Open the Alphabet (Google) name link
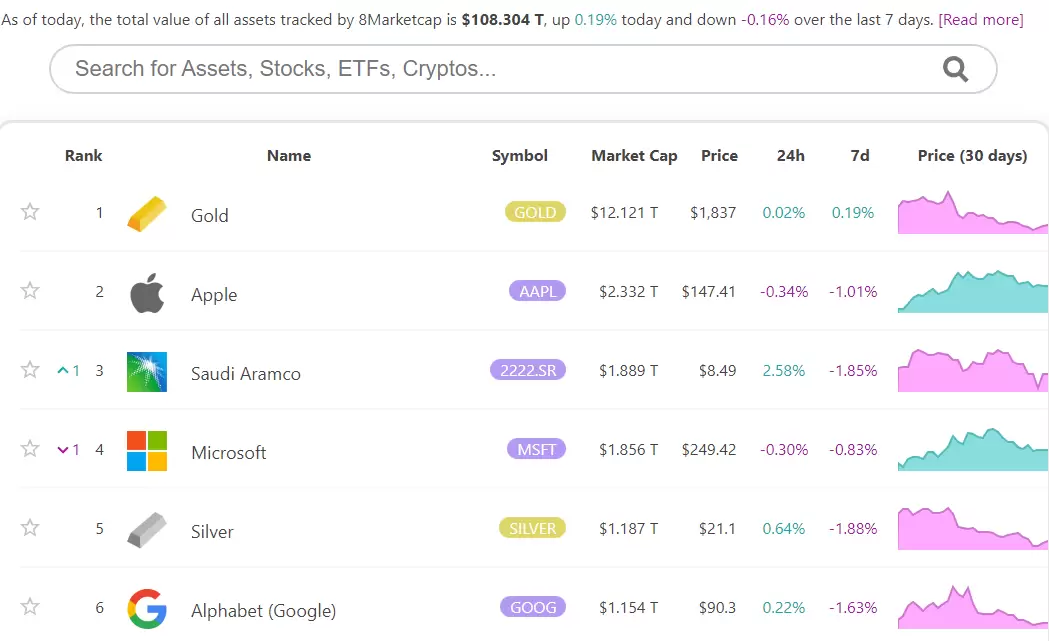This screenshot has width=1049, height=641. [264, 611]
